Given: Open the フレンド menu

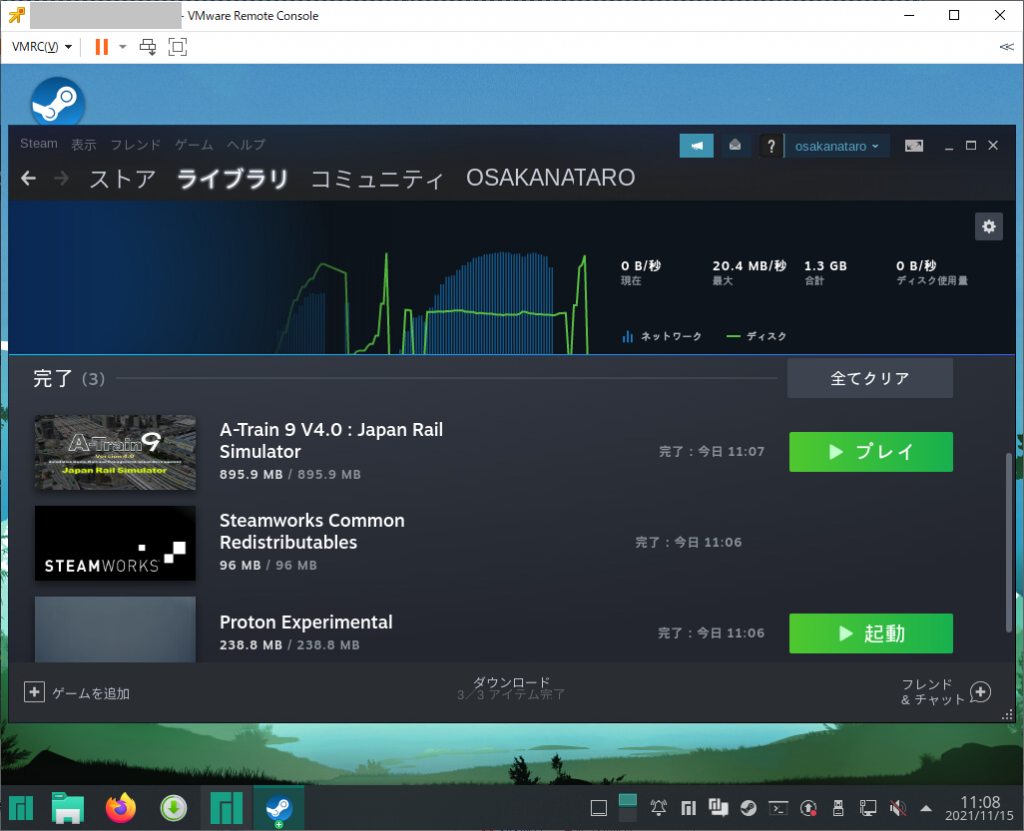Looking at the screenshot, I should point(135,144).
